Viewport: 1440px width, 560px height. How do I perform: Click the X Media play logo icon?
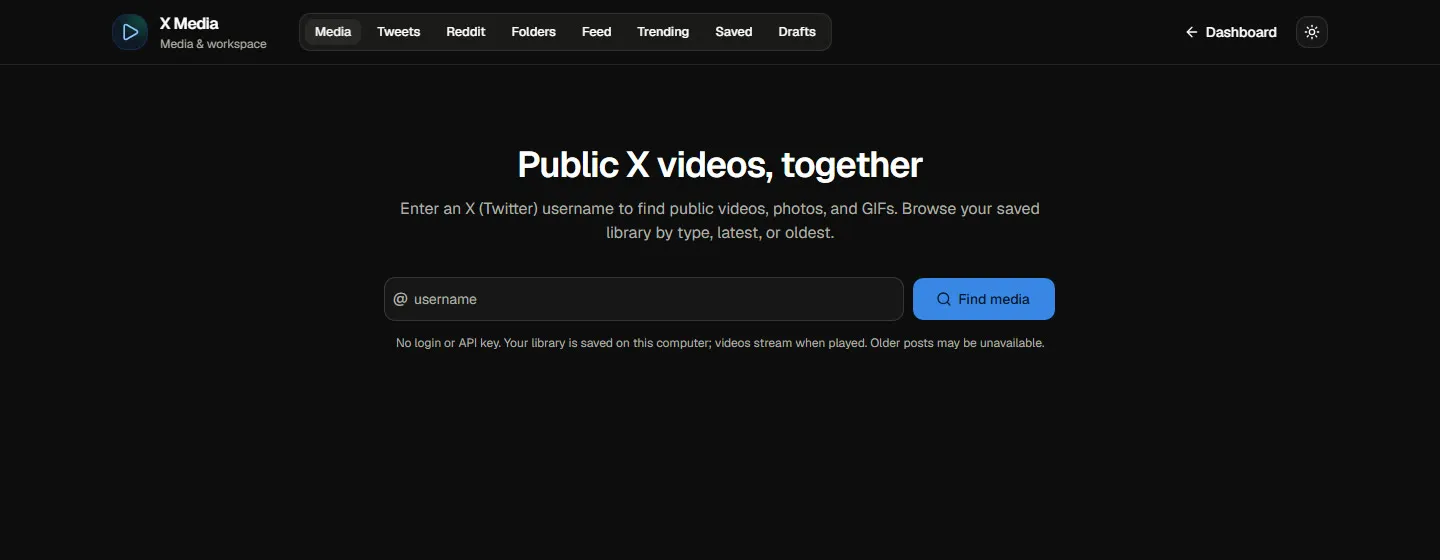point(130,32)
